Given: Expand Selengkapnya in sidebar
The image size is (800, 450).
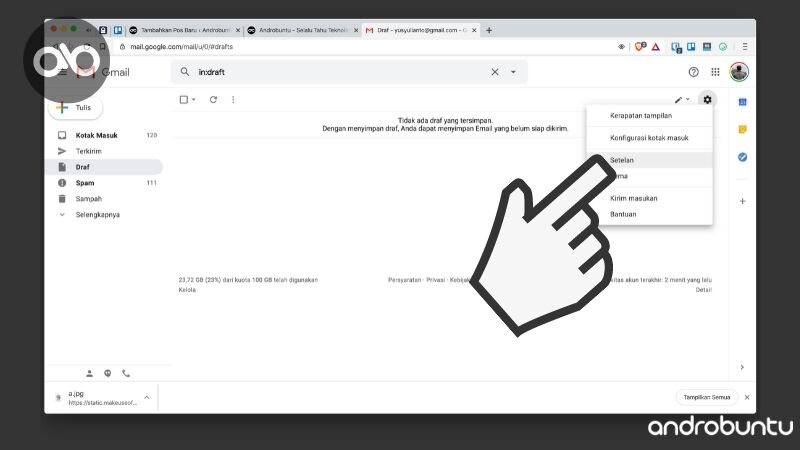Looking at the screenshot, I should 104,214.
